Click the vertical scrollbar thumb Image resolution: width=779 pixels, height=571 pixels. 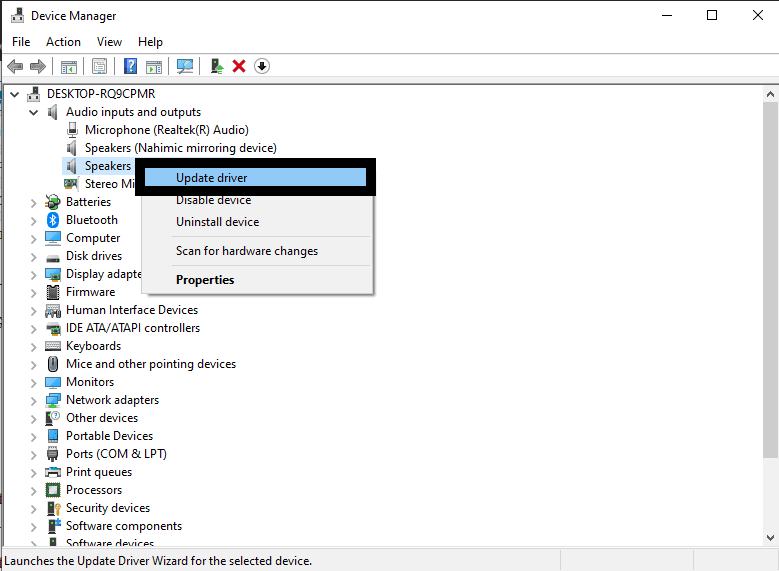770,280
